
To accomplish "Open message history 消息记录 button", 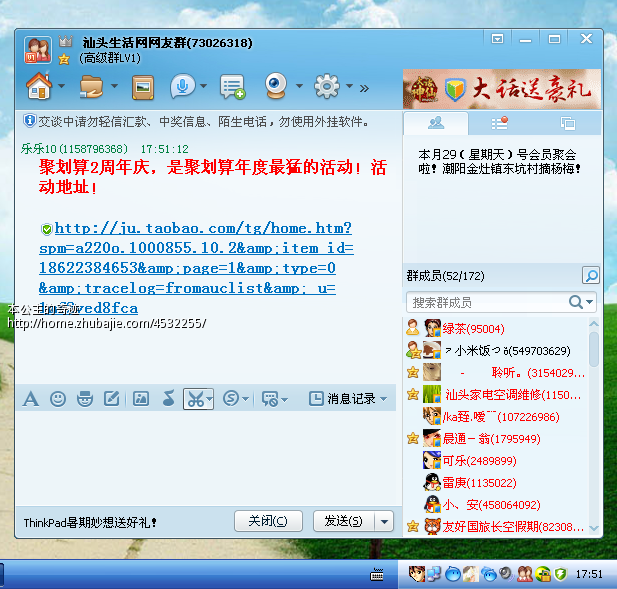I will (342, 399).
